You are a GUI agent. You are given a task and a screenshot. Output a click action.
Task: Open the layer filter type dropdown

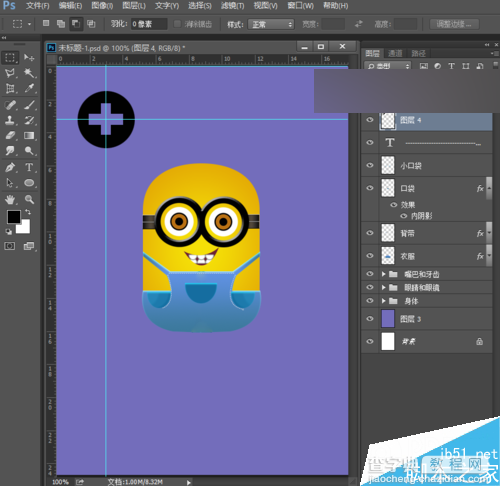click(x=388, y=66)
